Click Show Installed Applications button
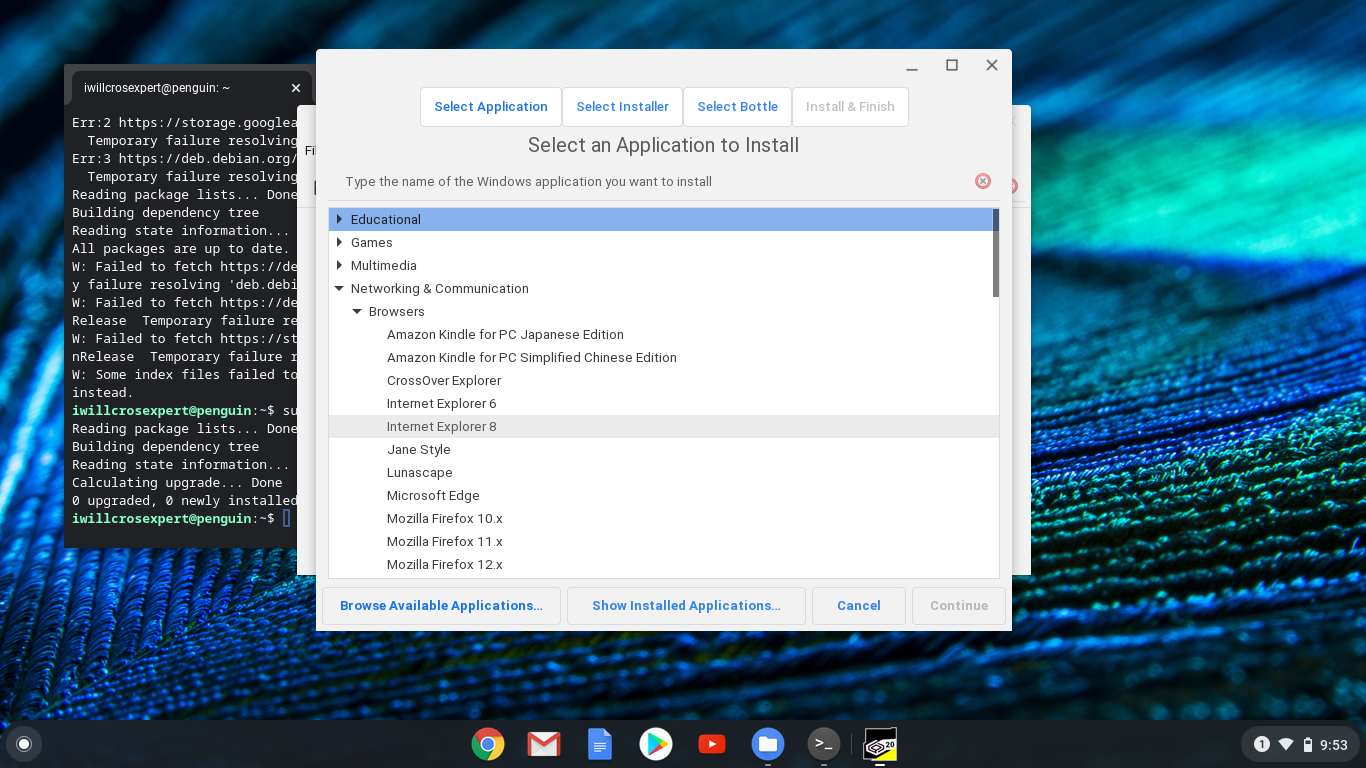The image size is (1366, 768). [x=686, y=605]
